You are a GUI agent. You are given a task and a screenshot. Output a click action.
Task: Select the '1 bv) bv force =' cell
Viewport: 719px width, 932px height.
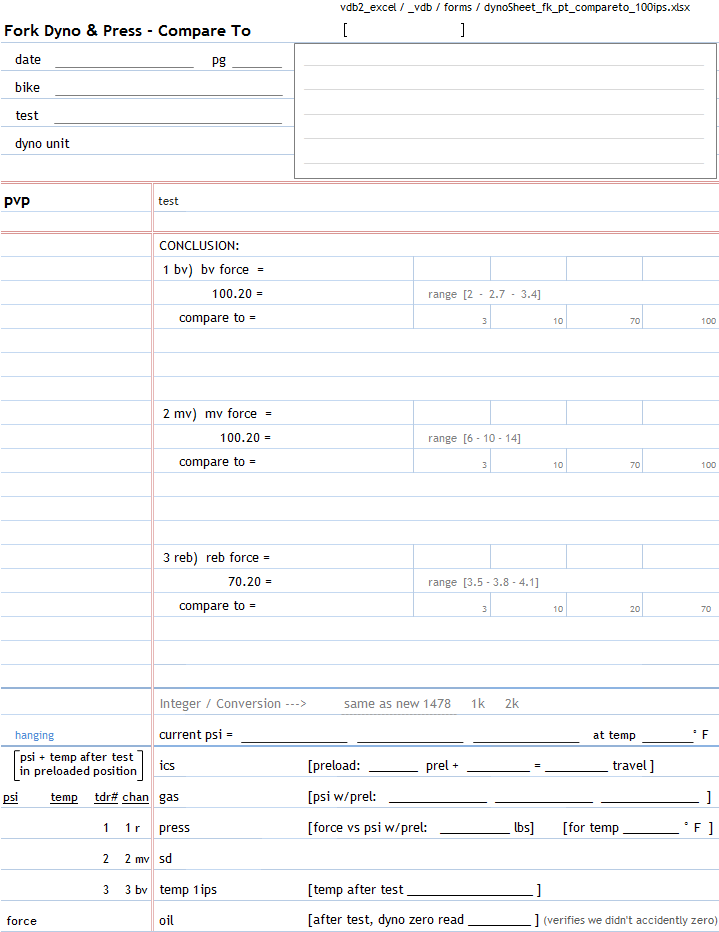point(213,270)
